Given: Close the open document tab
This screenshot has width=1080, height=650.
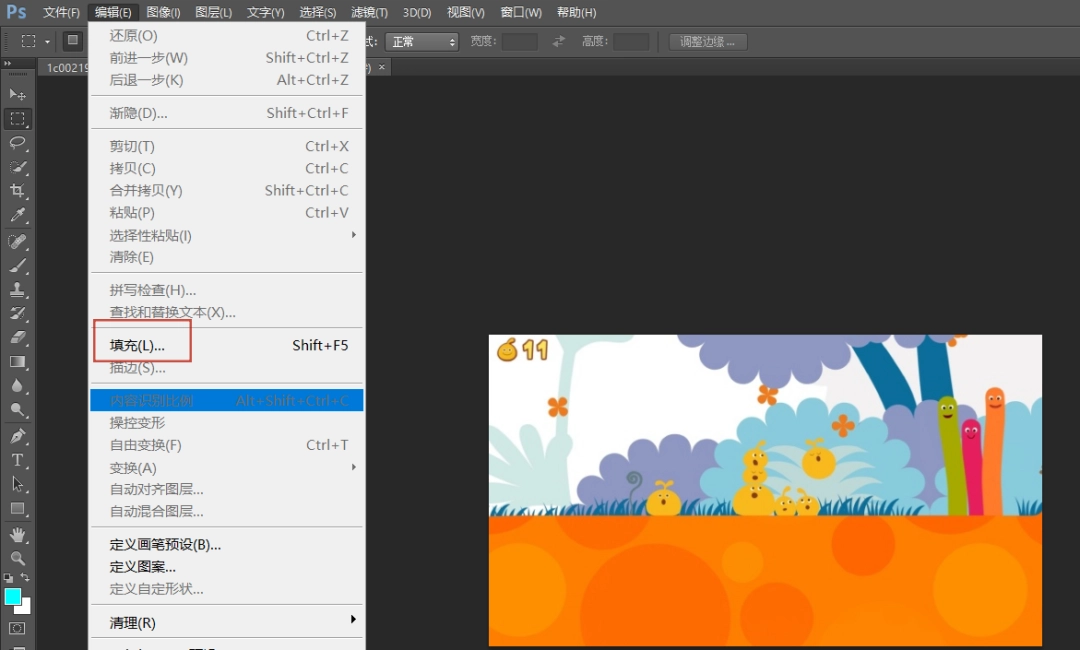Looking at the screenshot, I should click(382, 67).
